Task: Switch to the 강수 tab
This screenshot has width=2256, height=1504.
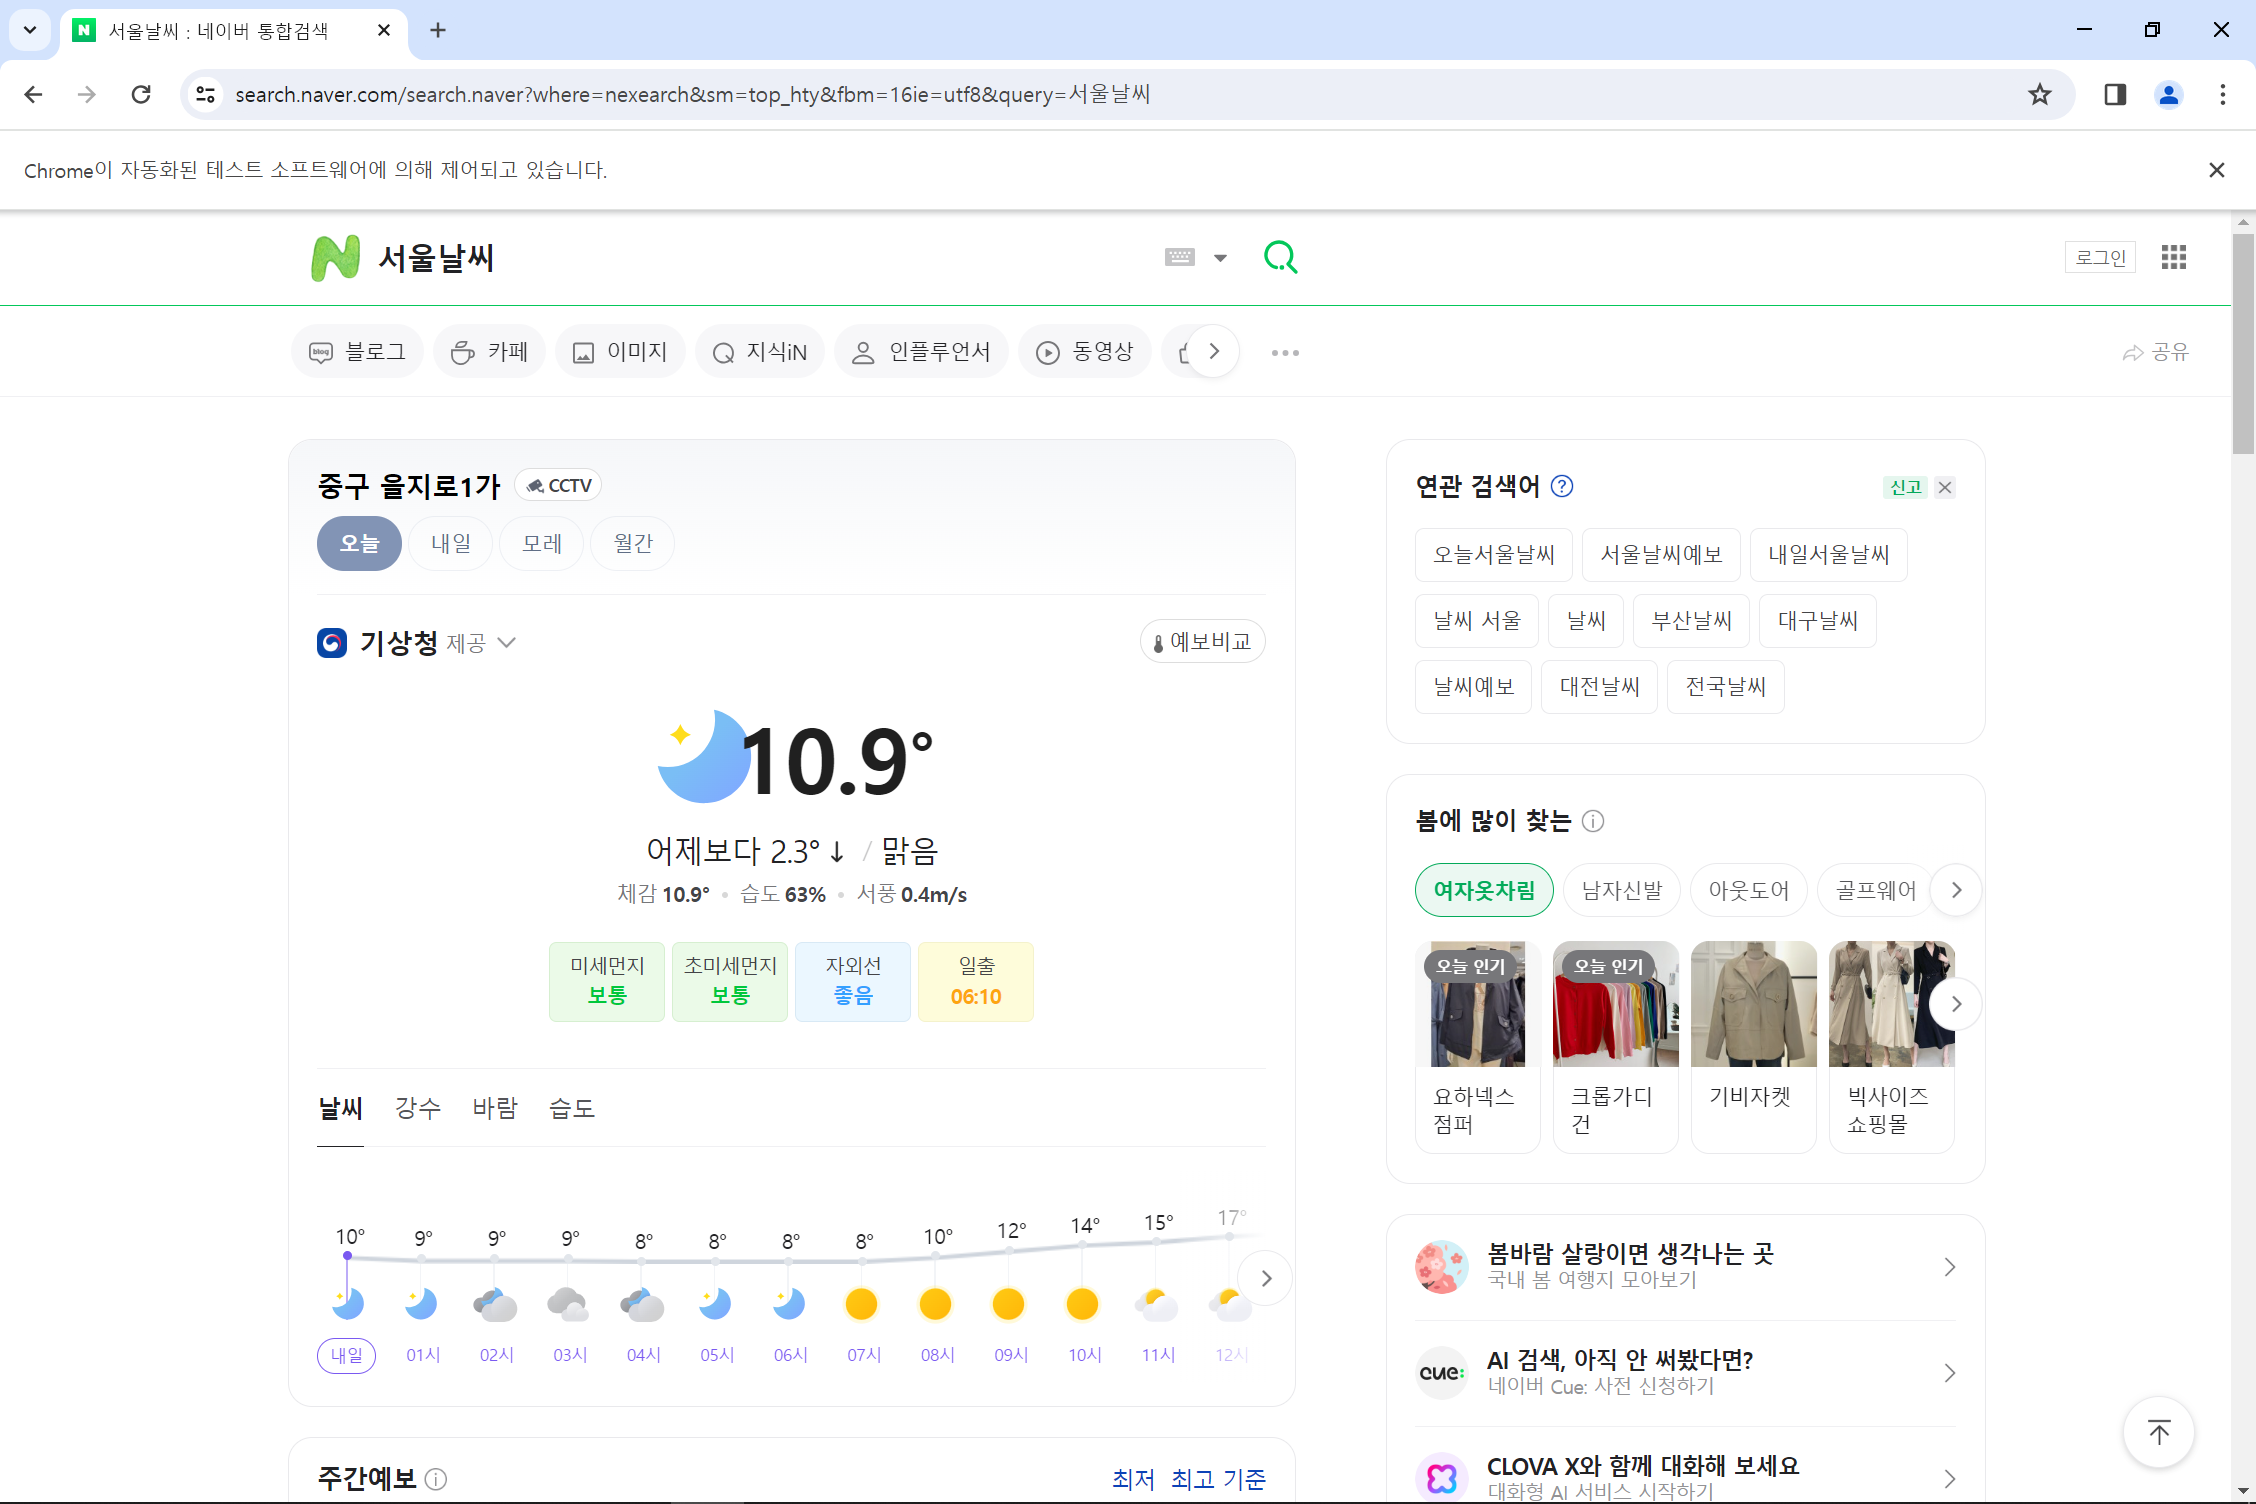Action: (418, 1109)
